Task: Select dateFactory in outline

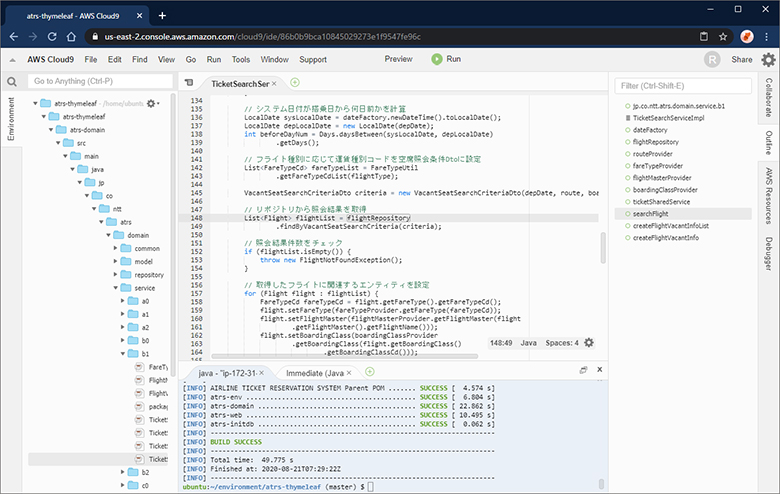Action: click(x=650, y=130)
